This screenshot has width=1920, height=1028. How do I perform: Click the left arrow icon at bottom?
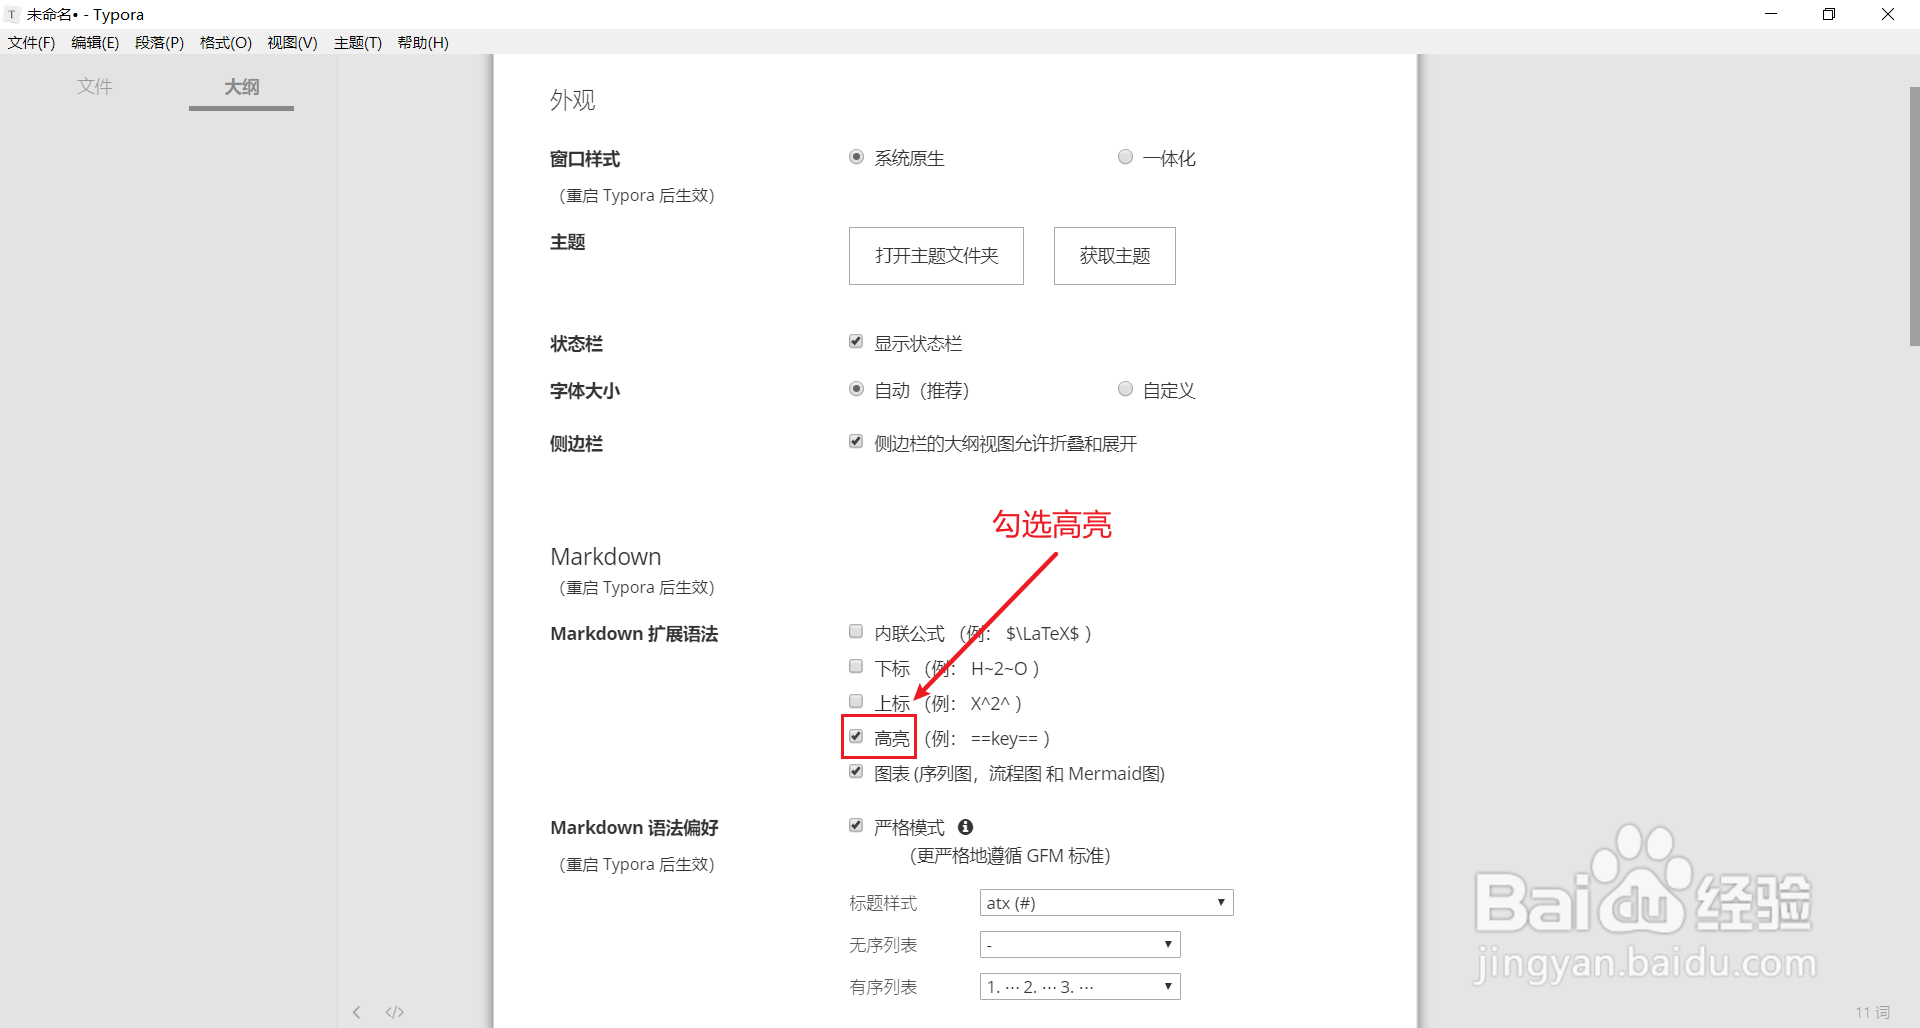pyautogui.click(x=357, y=1012)
